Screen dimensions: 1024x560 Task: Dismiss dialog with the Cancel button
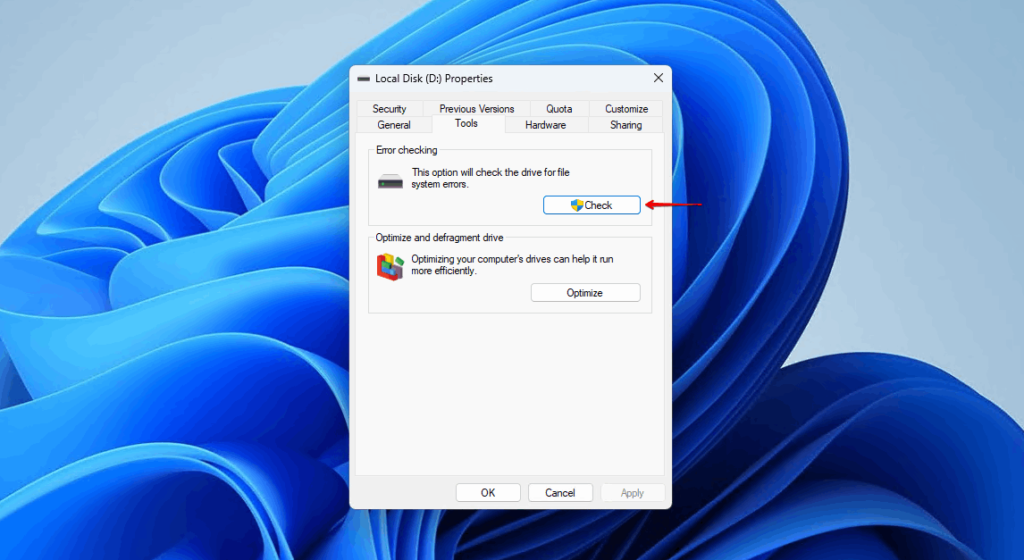pyautogui.click(x=560, y=493)
